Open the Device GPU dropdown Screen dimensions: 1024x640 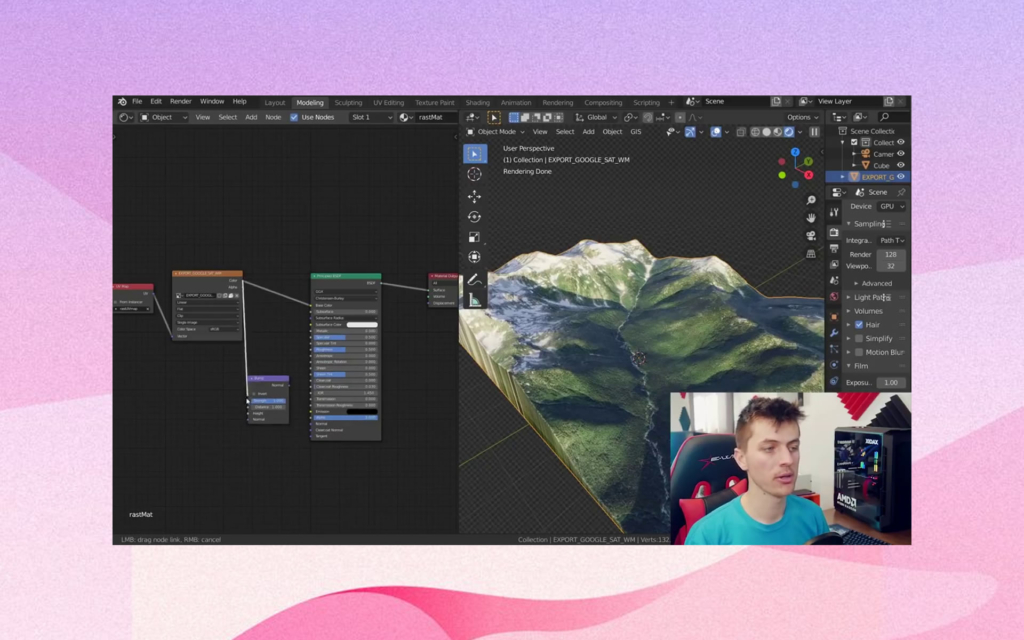coord(891,206)
